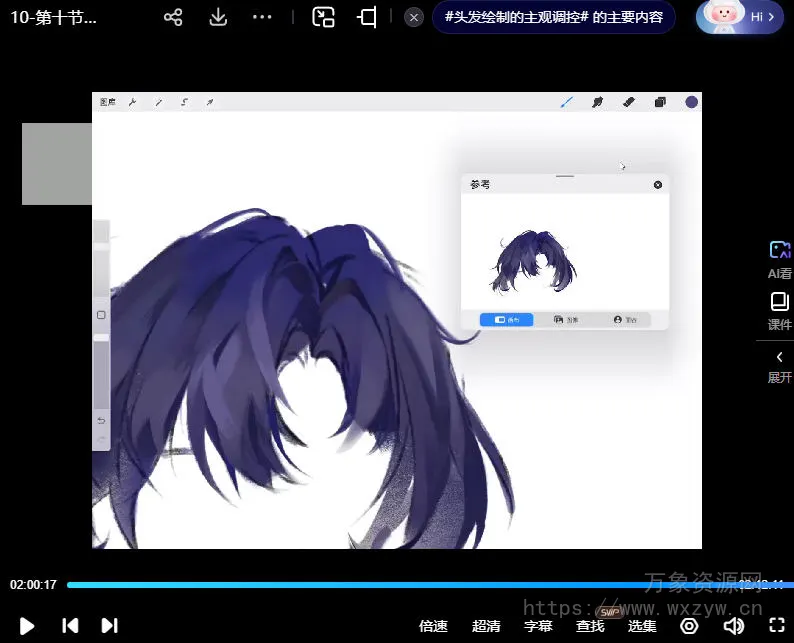
Task: Select the Procreate eraser tool
Action: (x=628, y=102)
